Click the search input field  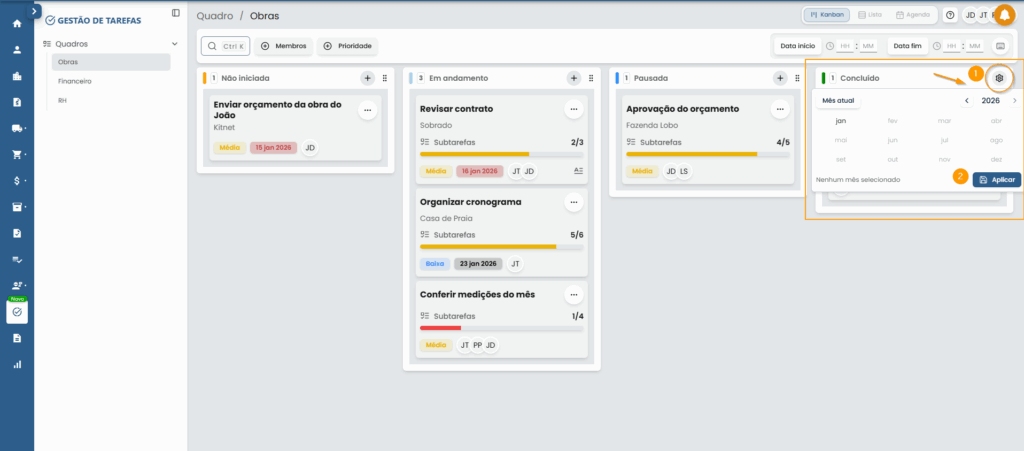click(x=225, y=46)
